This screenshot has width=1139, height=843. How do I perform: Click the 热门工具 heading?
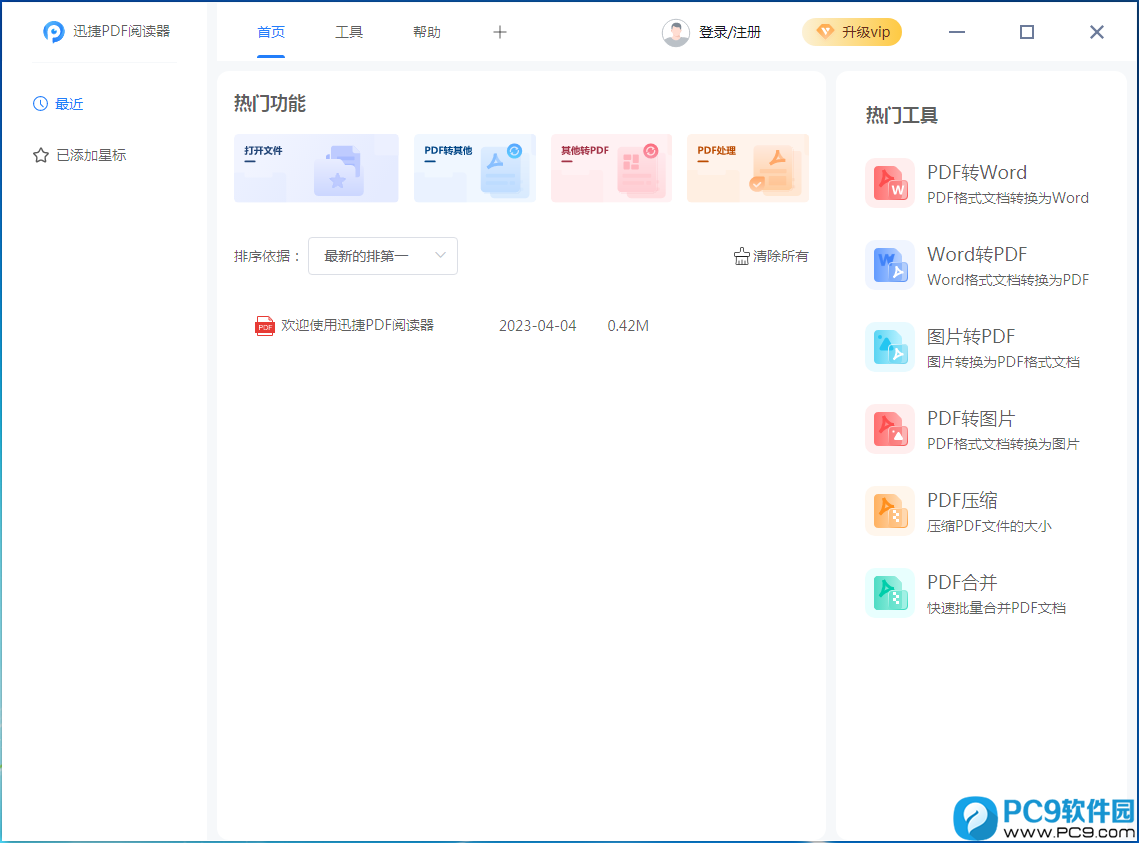[901, 115]
